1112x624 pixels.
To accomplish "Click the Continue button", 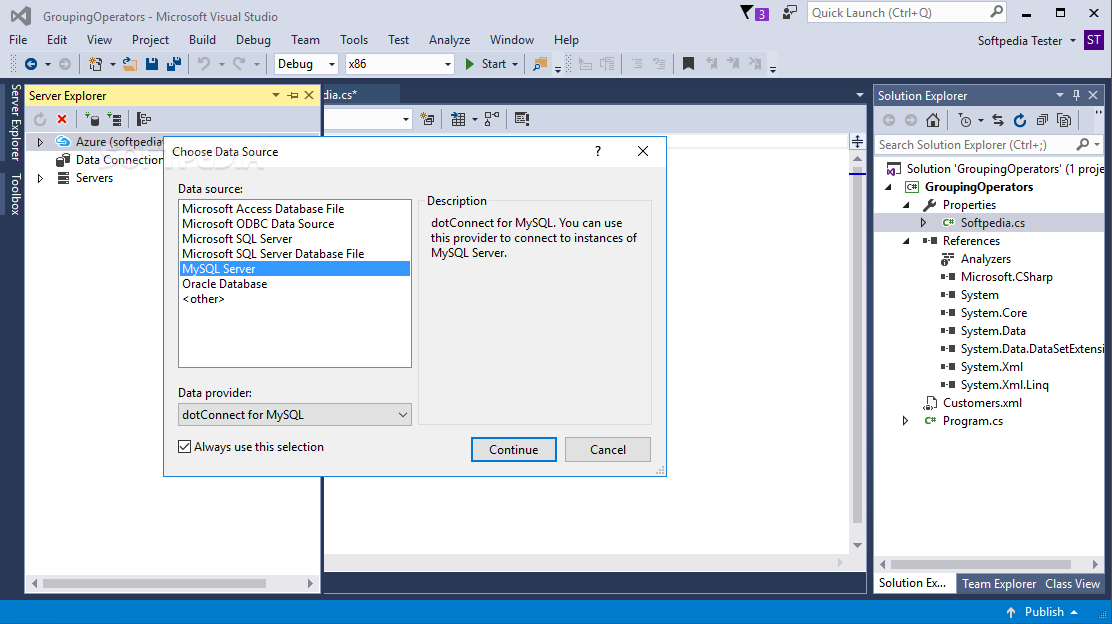I will pyautogui.click(x=513, y=450).
